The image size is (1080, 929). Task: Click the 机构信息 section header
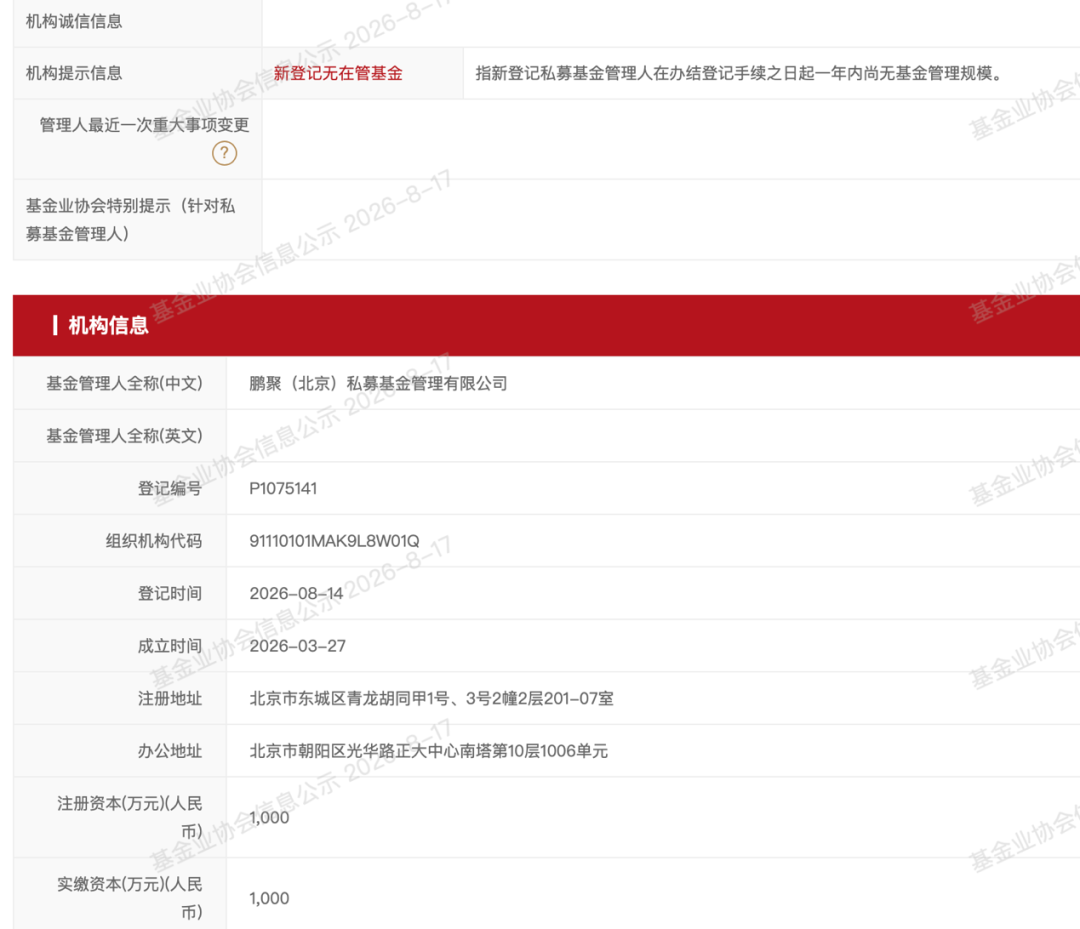coord(108,326)
